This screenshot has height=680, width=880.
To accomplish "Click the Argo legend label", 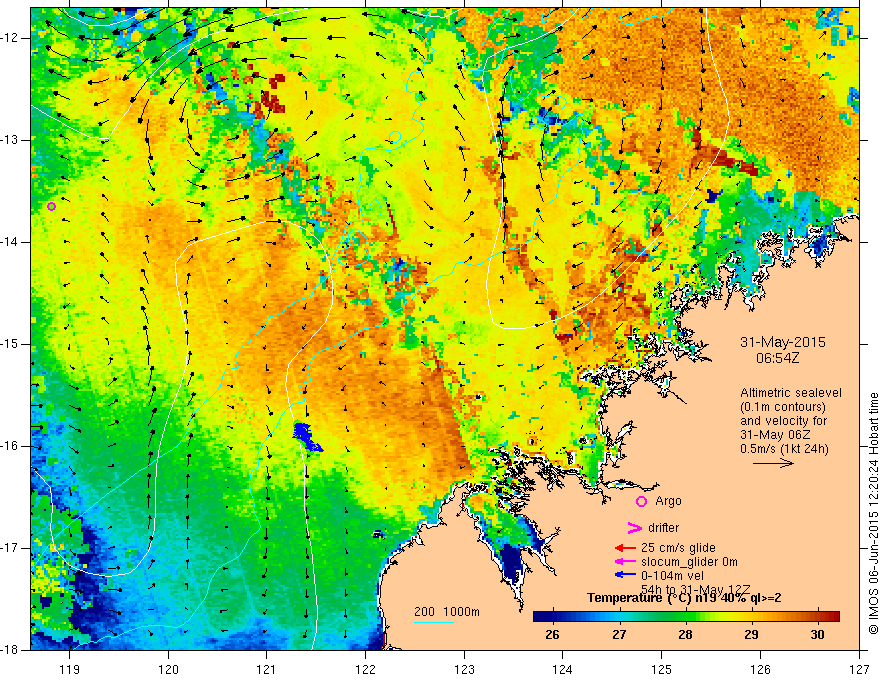I will 668,501.
